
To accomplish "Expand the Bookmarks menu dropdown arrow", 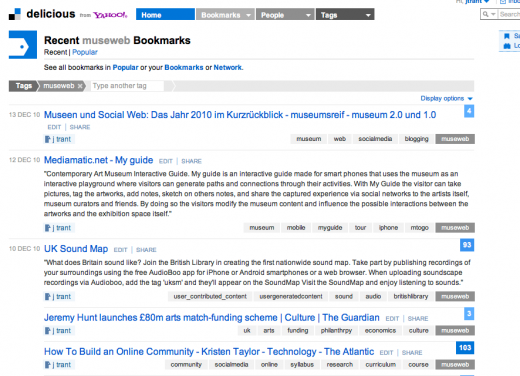I will (x=248, y=15).
